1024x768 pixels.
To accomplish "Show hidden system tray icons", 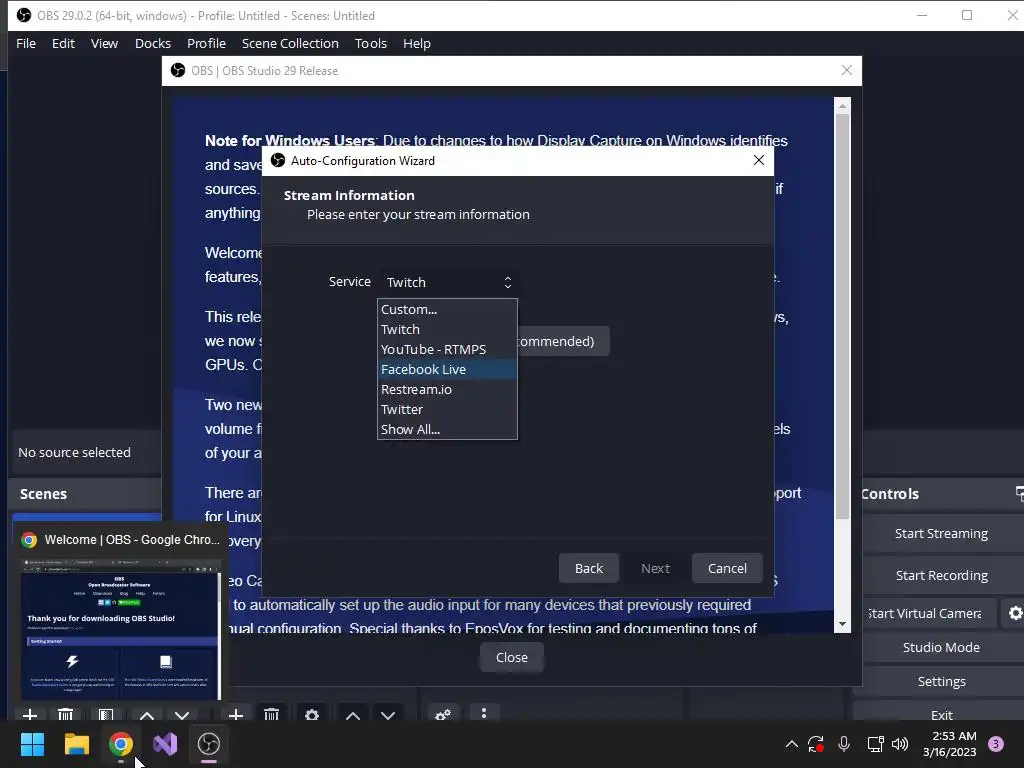I will pos(792,744).
